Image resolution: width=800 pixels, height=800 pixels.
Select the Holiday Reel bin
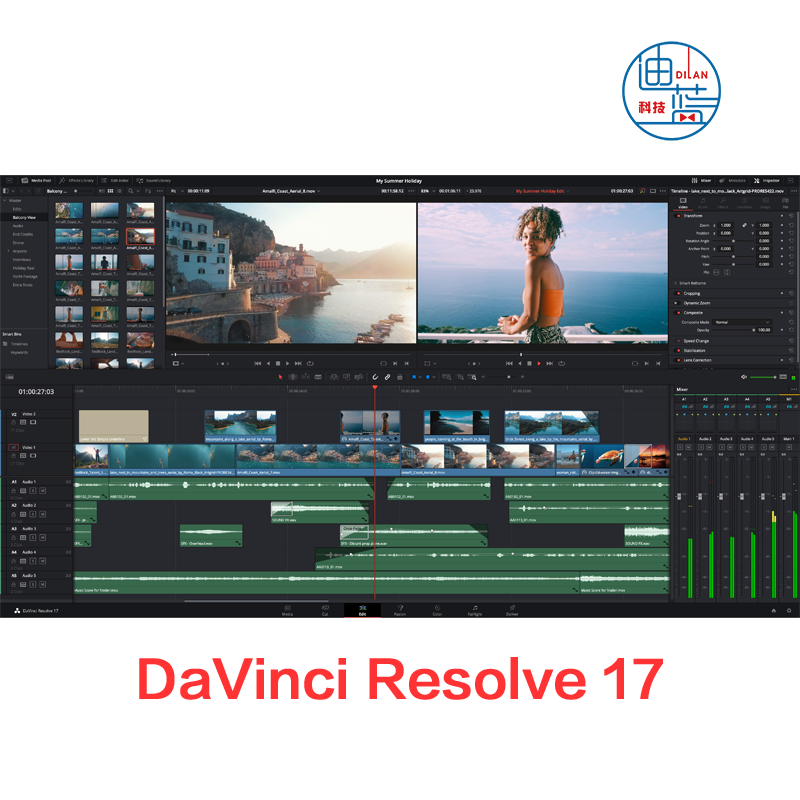click(23, 268)
